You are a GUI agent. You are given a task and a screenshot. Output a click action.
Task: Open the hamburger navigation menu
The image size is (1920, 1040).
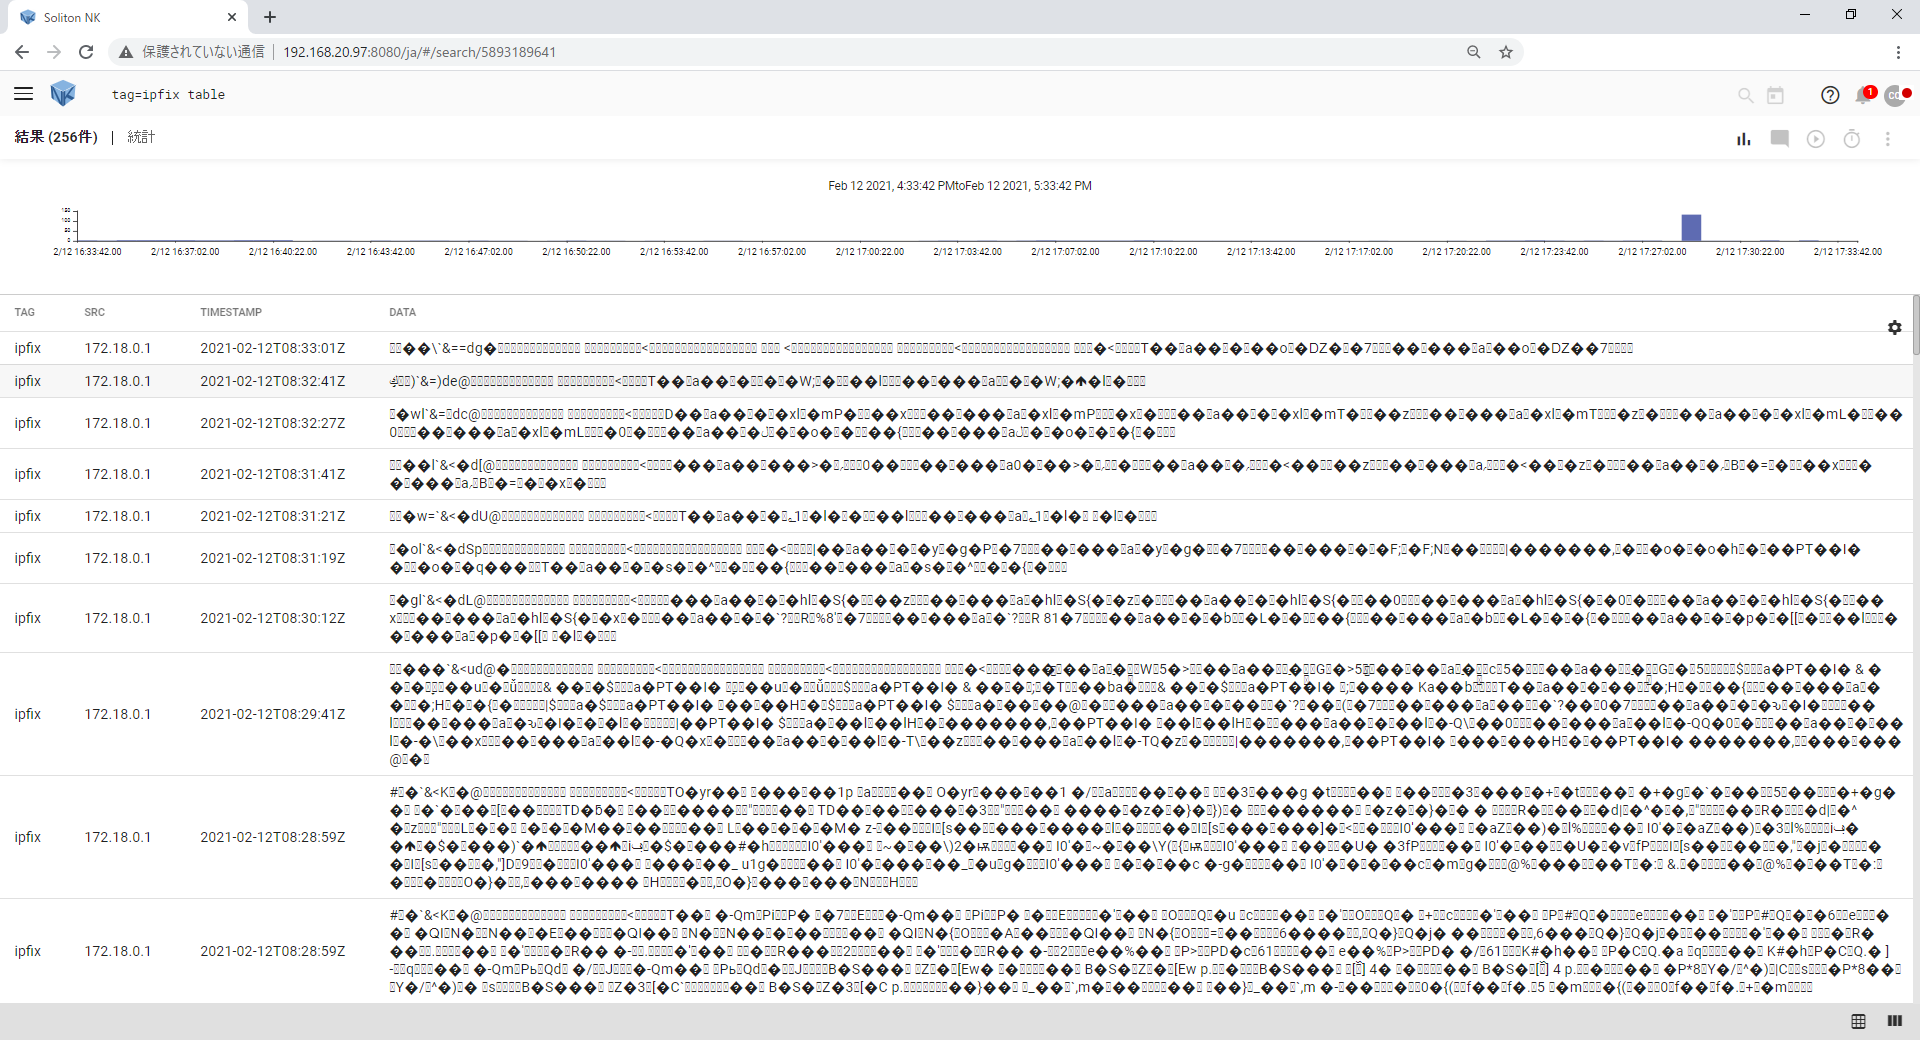[23, 93]
